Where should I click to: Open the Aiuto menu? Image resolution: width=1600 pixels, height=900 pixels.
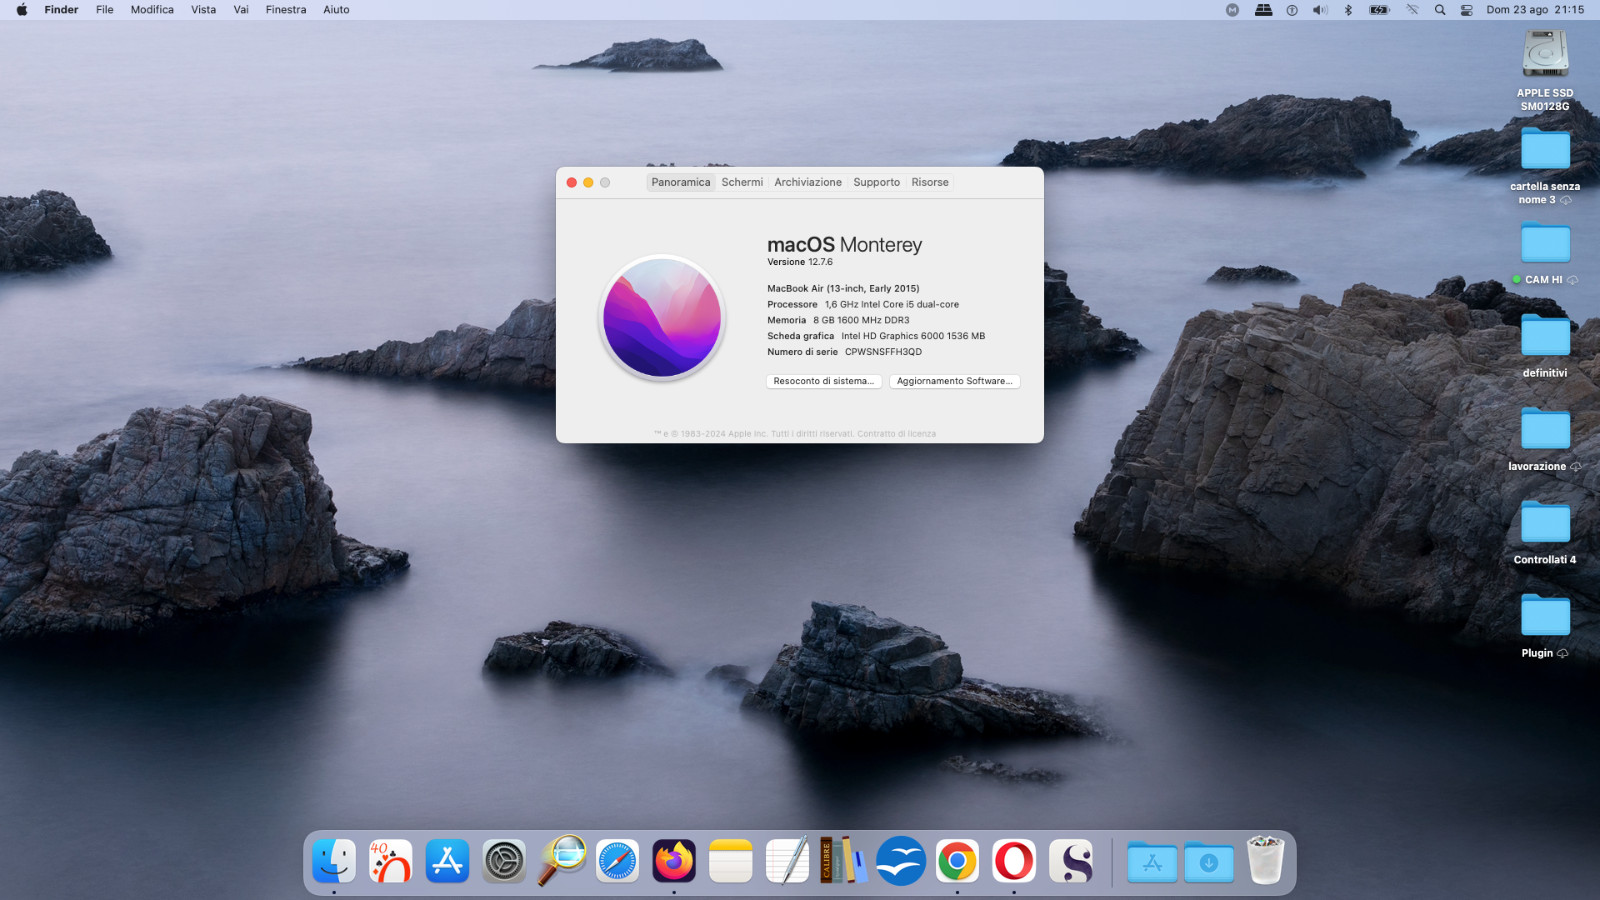336,10
